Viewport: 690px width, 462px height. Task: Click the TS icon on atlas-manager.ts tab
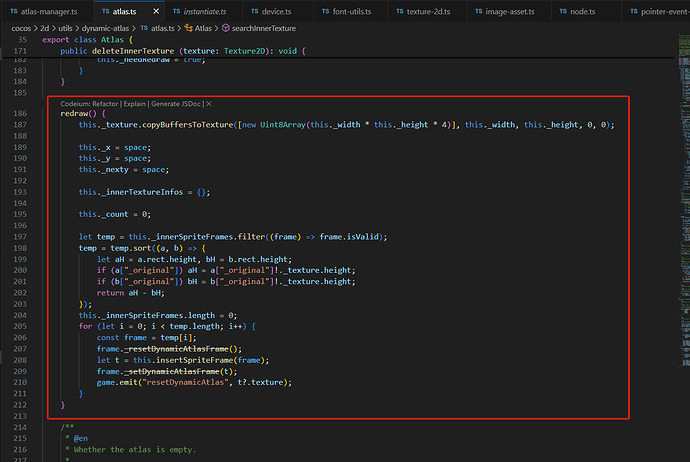(x=14, y=11)
